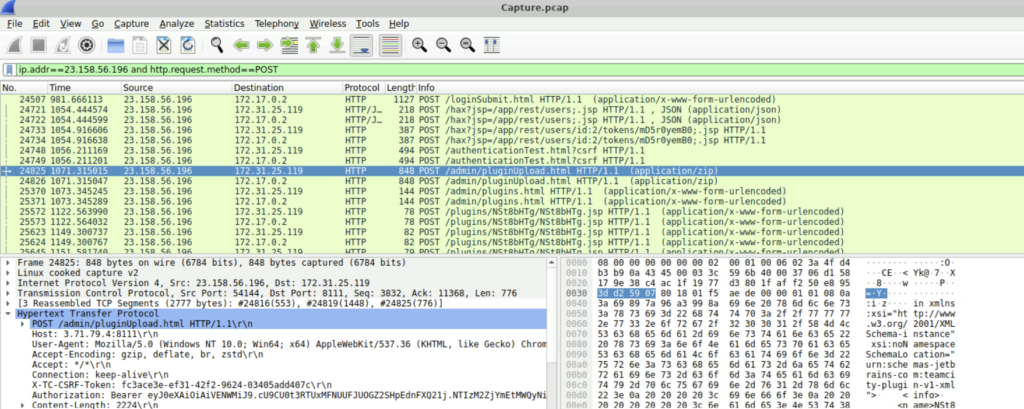Sort packets by the Protocol column header
This screenshot has height=409, width=1024.
[362, 88]
